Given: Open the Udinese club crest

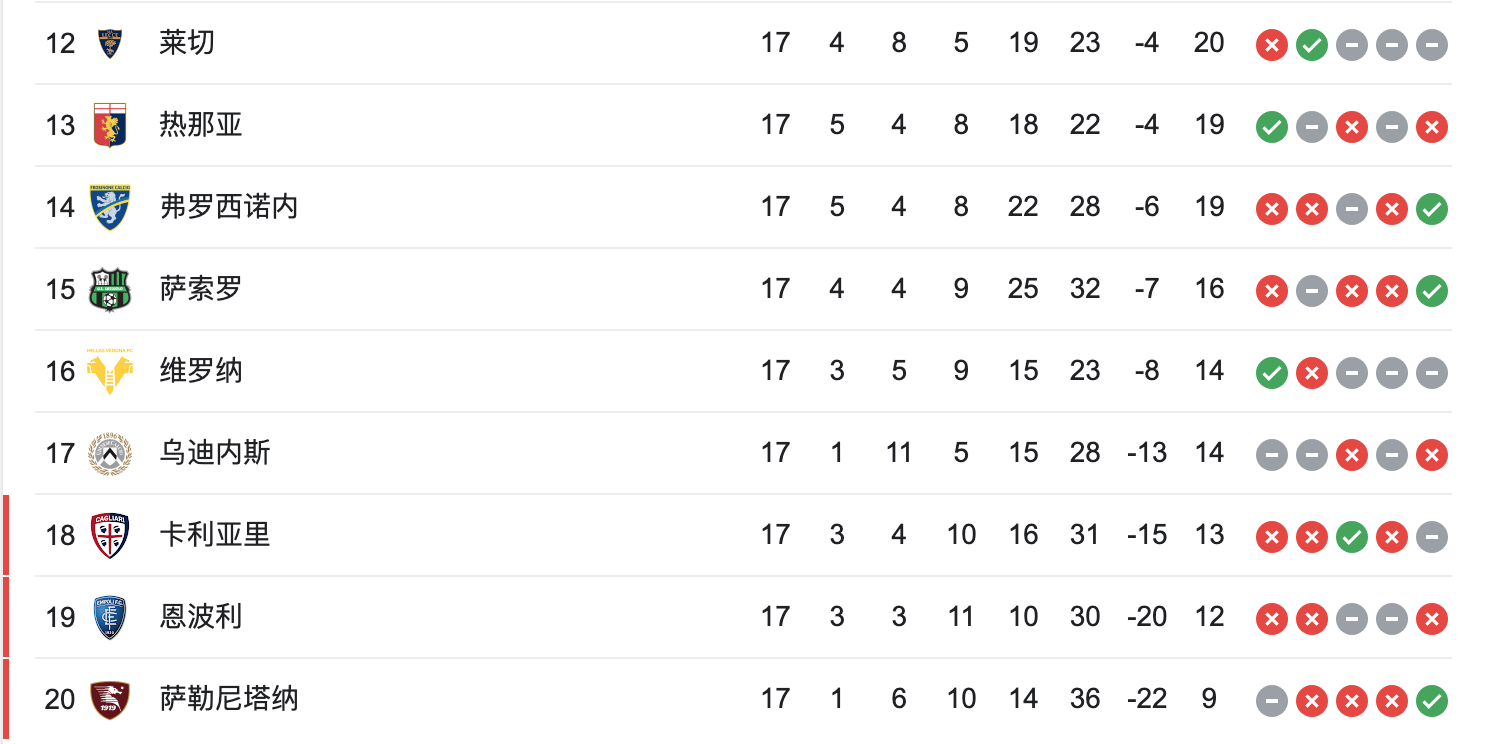Looking at the screenshot, I should (110, 453).
